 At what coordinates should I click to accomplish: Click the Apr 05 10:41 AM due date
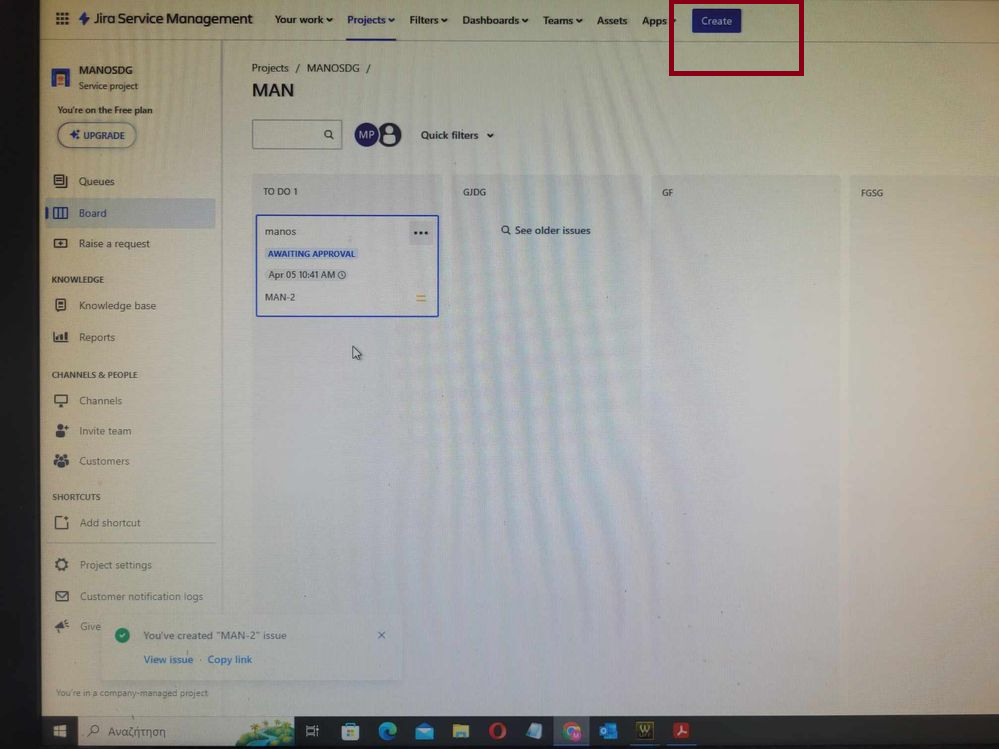(306, 275)
